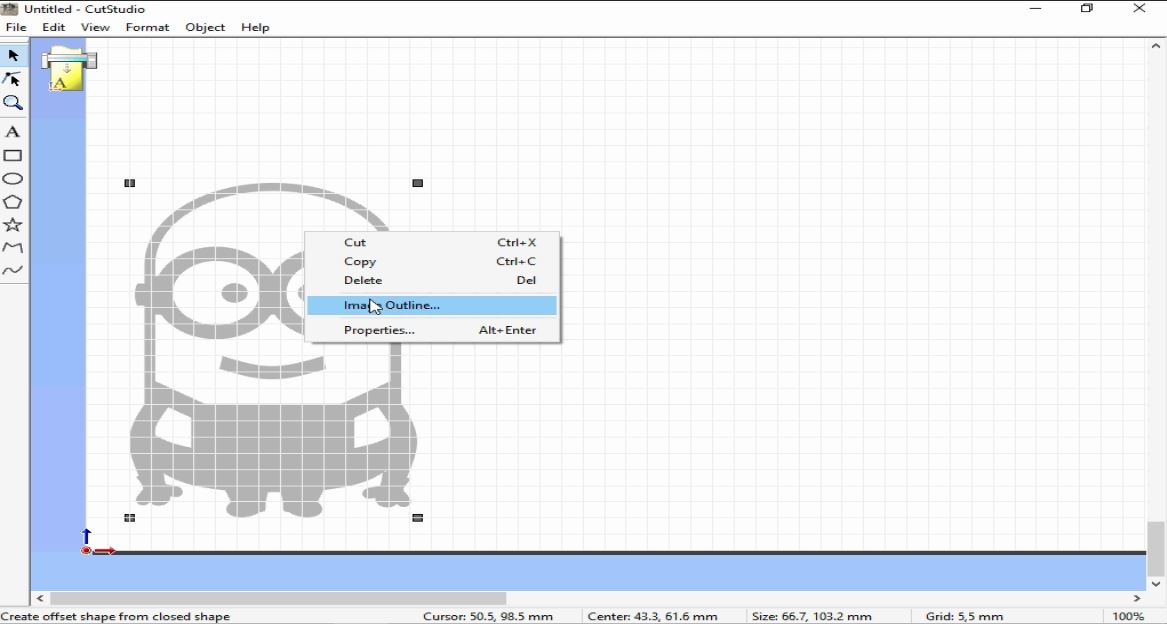The width and height of the screenshot is (1167, 624).
Task: Click the cutting printer icon
Action: [x=68, y=69]
